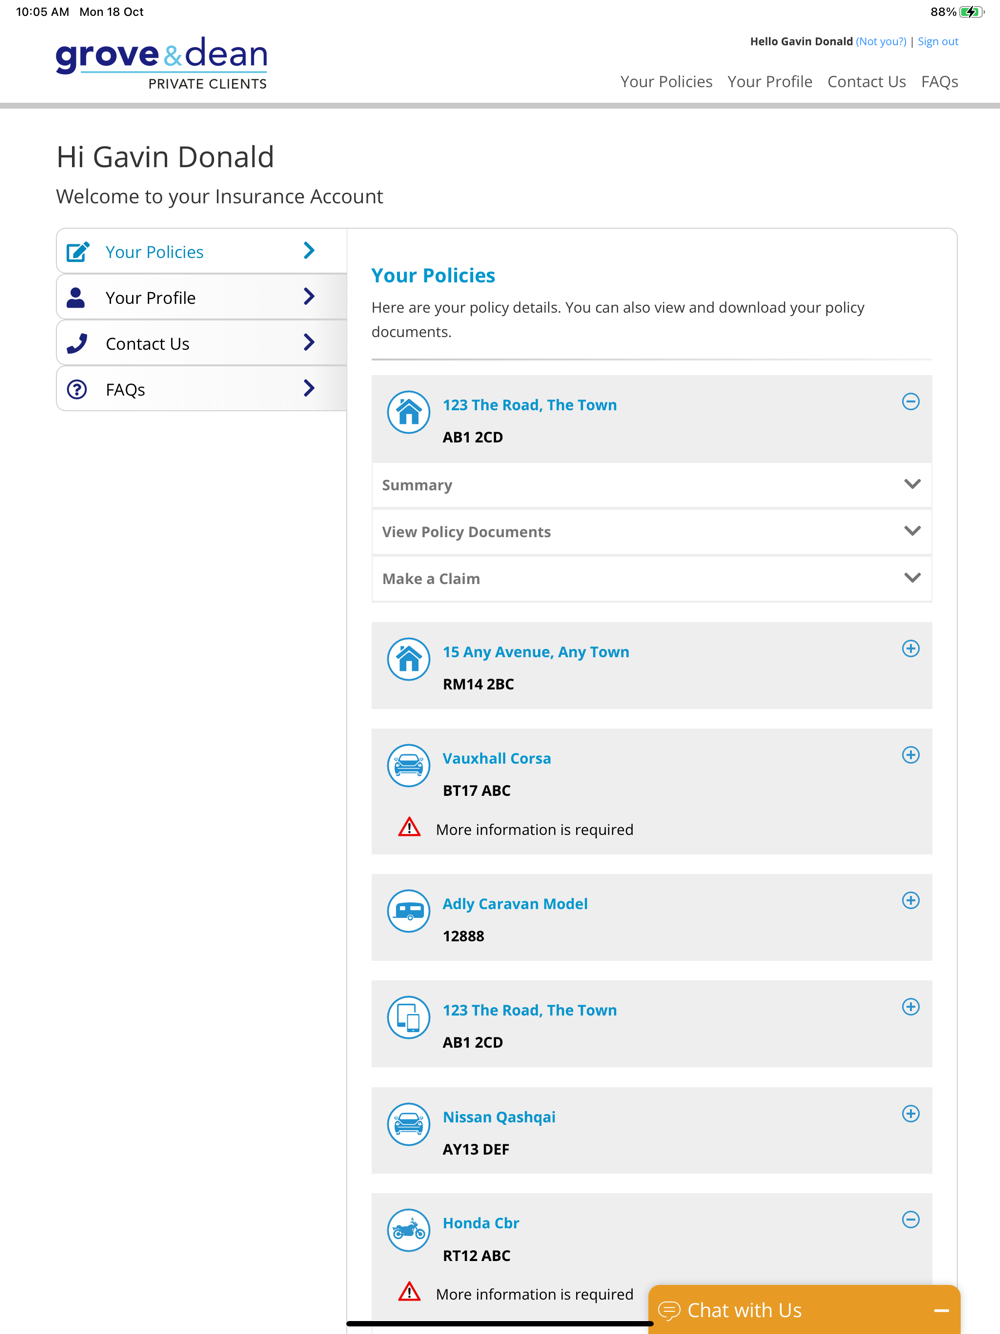Click the Vauxhall Corsa car icon
Screen dimensions: 1000x1334
coord(408,766)
